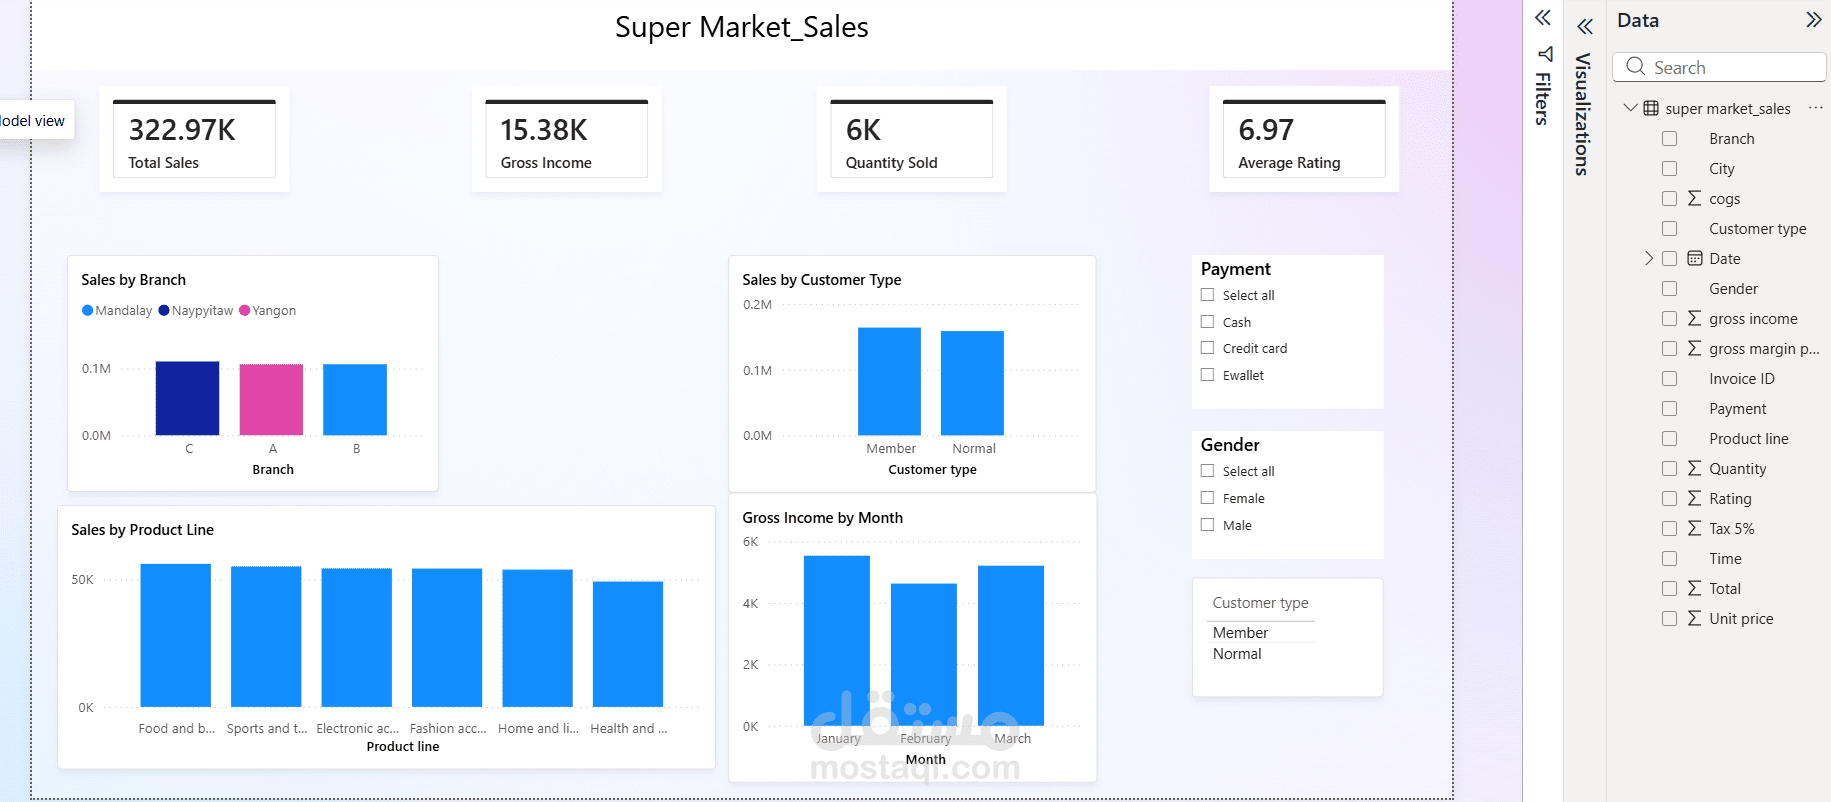Expand the Visualizations pane chevron icon
Screen dimensions: 1831x802
1585,27
